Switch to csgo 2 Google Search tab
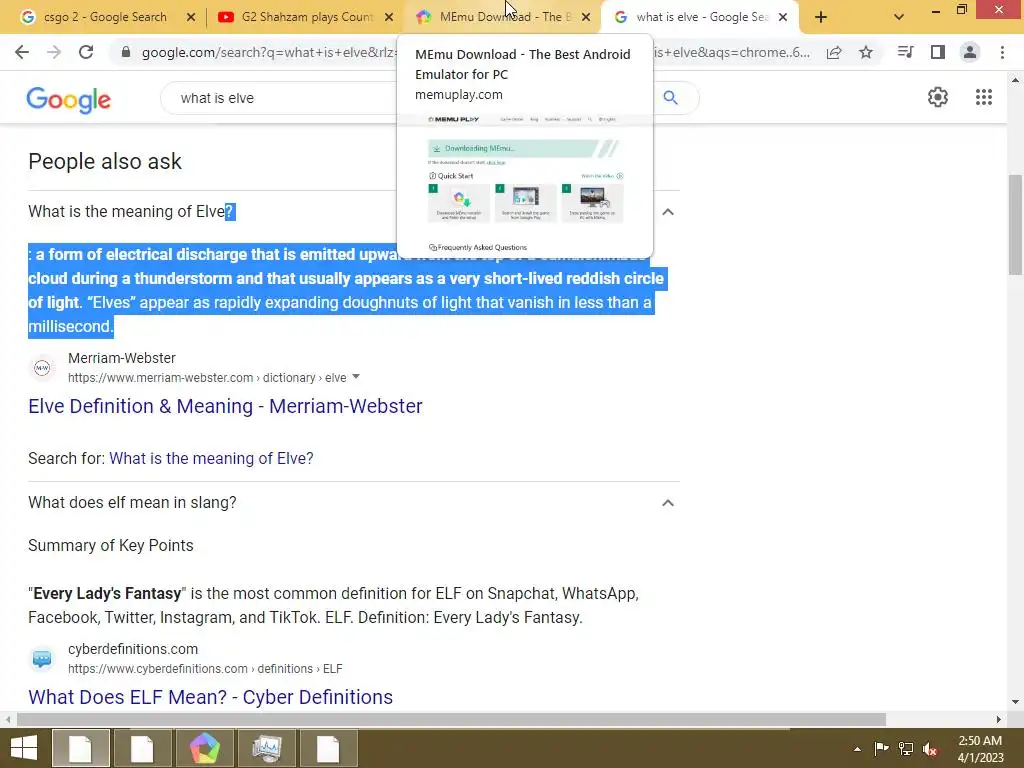The image size is (1024, 768). (104, 17)
